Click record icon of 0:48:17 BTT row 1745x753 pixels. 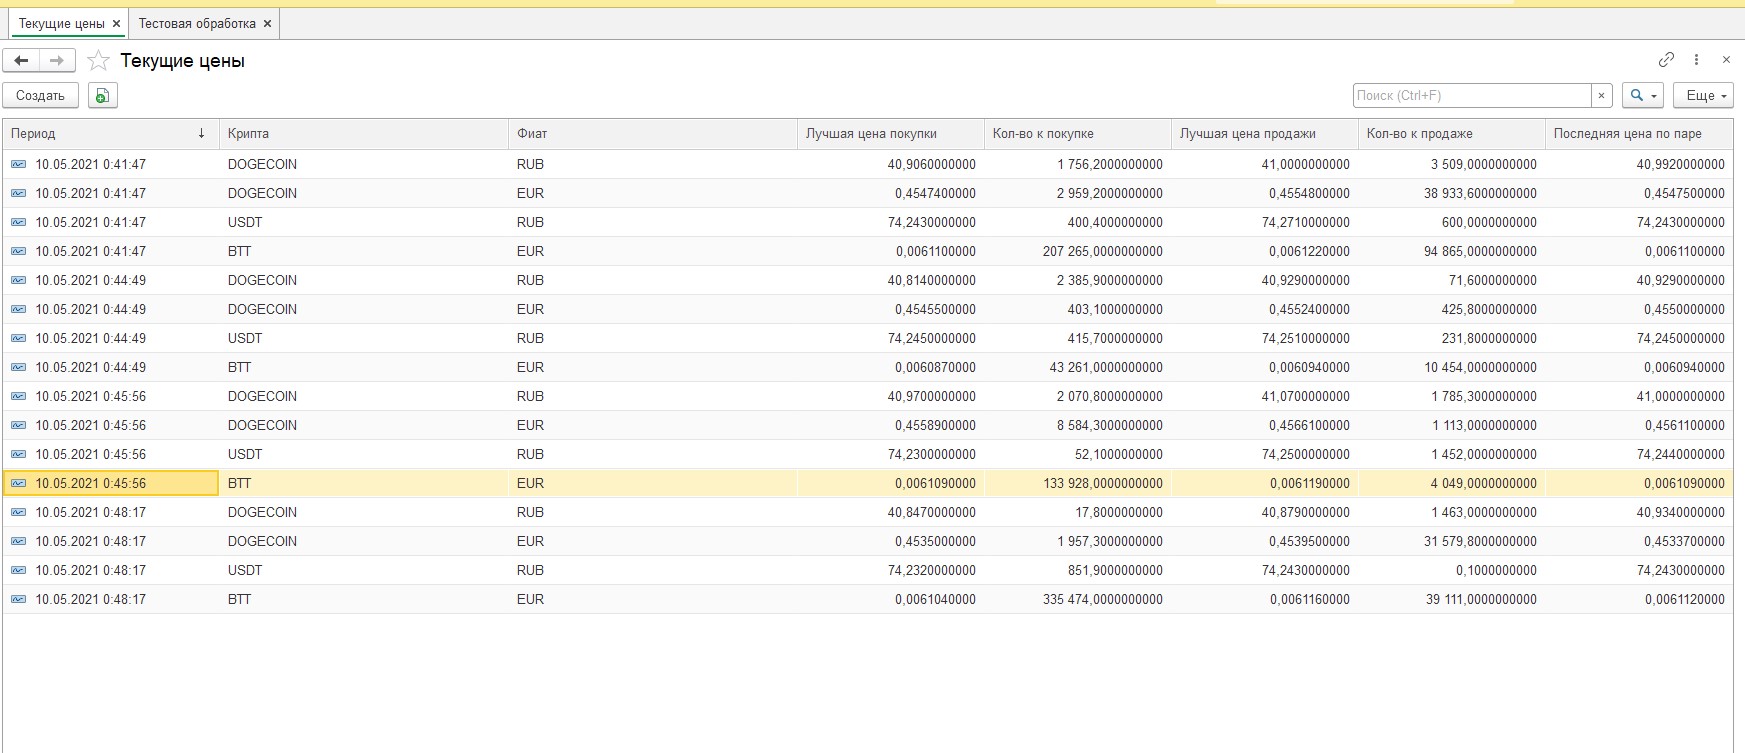[x=18, y=599]
